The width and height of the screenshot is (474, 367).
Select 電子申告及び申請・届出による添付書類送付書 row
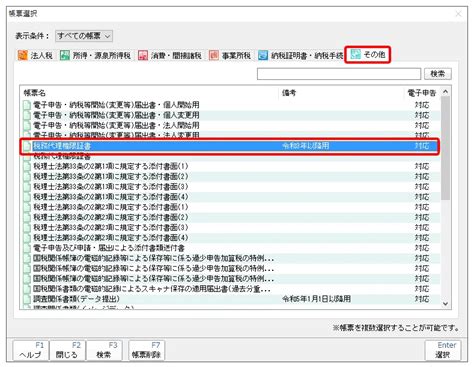[x=230, y=248]
